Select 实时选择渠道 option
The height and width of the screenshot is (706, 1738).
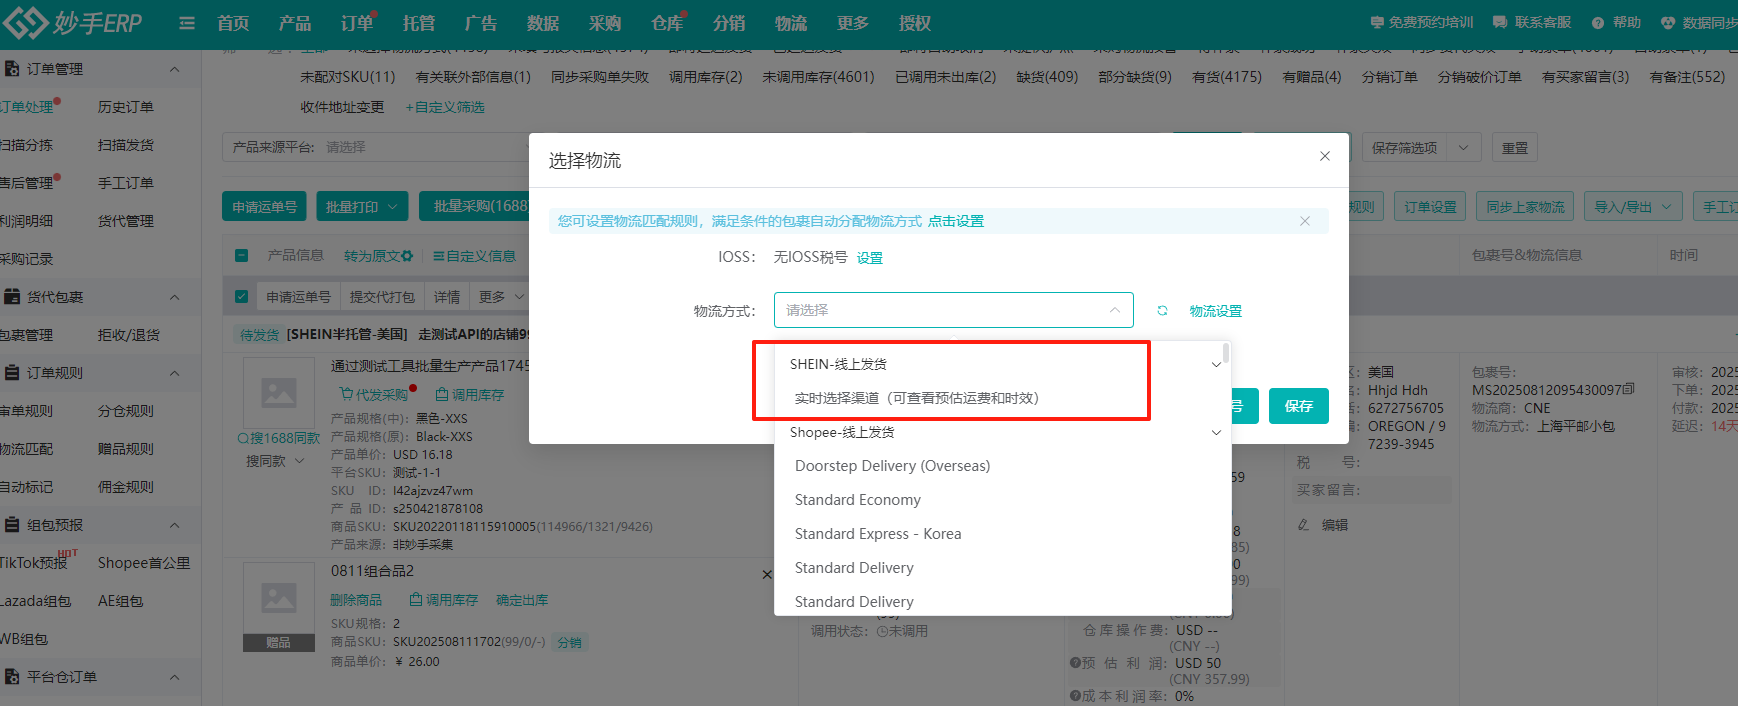tap(1002, 399)
